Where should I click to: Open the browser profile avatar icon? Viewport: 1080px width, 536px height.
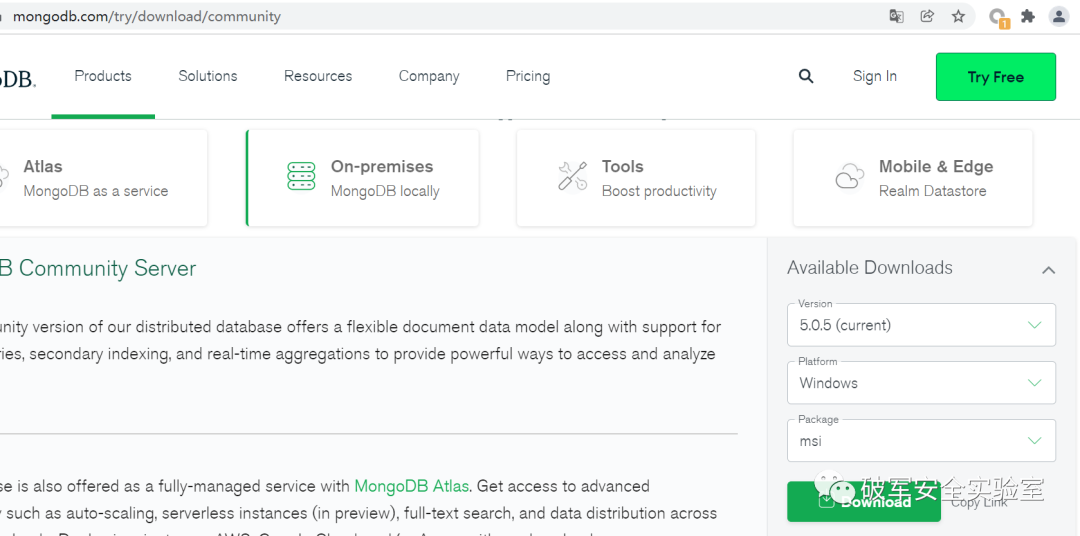[1059, 16]
